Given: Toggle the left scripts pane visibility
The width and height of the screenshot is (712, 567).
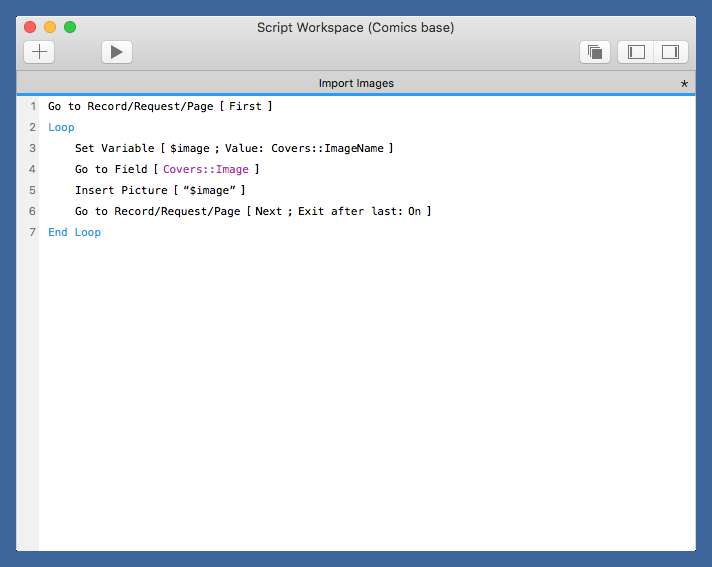Looking at the screenshot, I should [x=636, y=52].
